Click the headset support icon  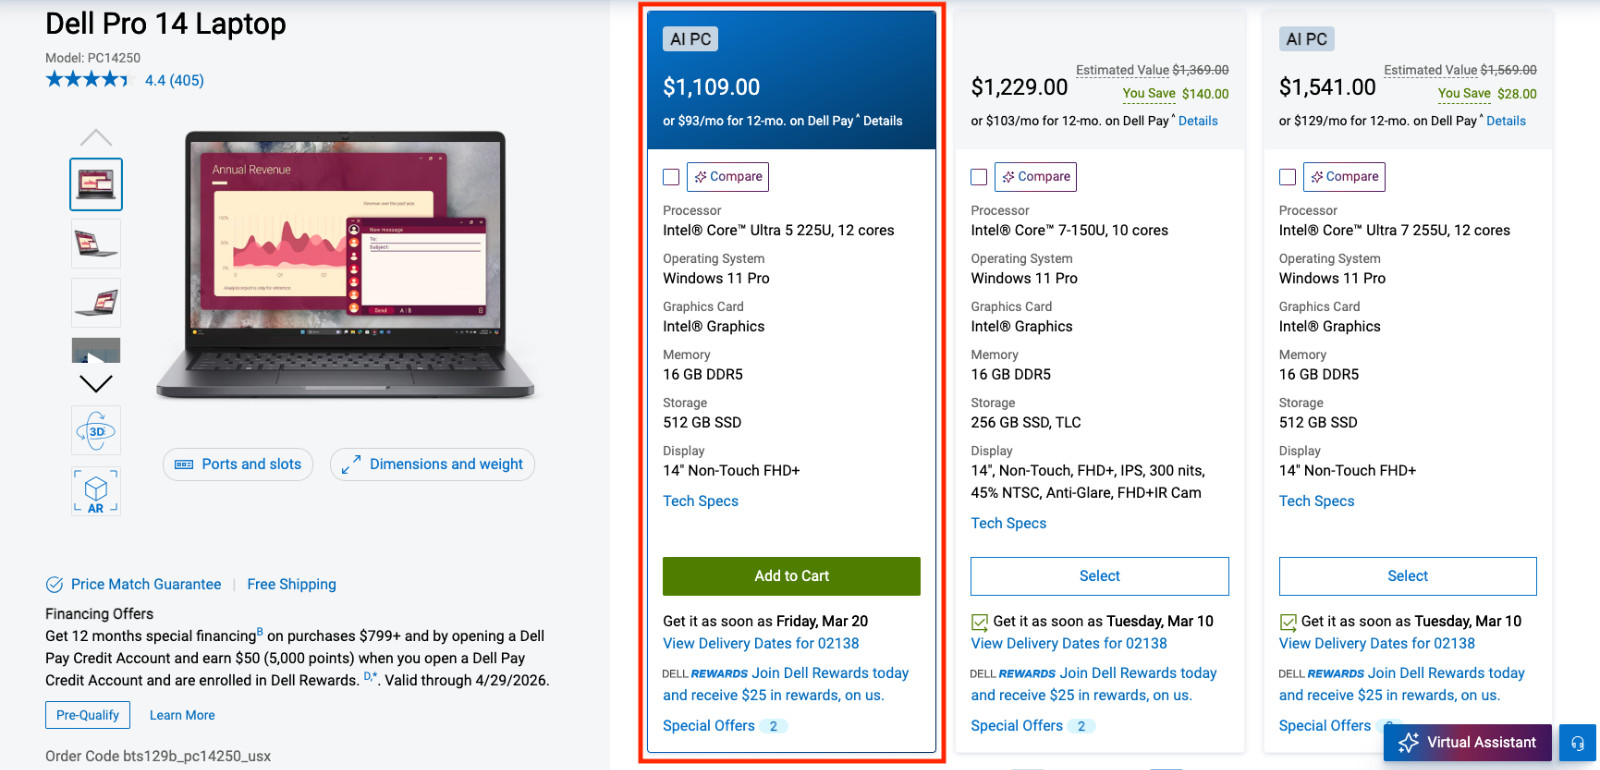coord(1577,743)
